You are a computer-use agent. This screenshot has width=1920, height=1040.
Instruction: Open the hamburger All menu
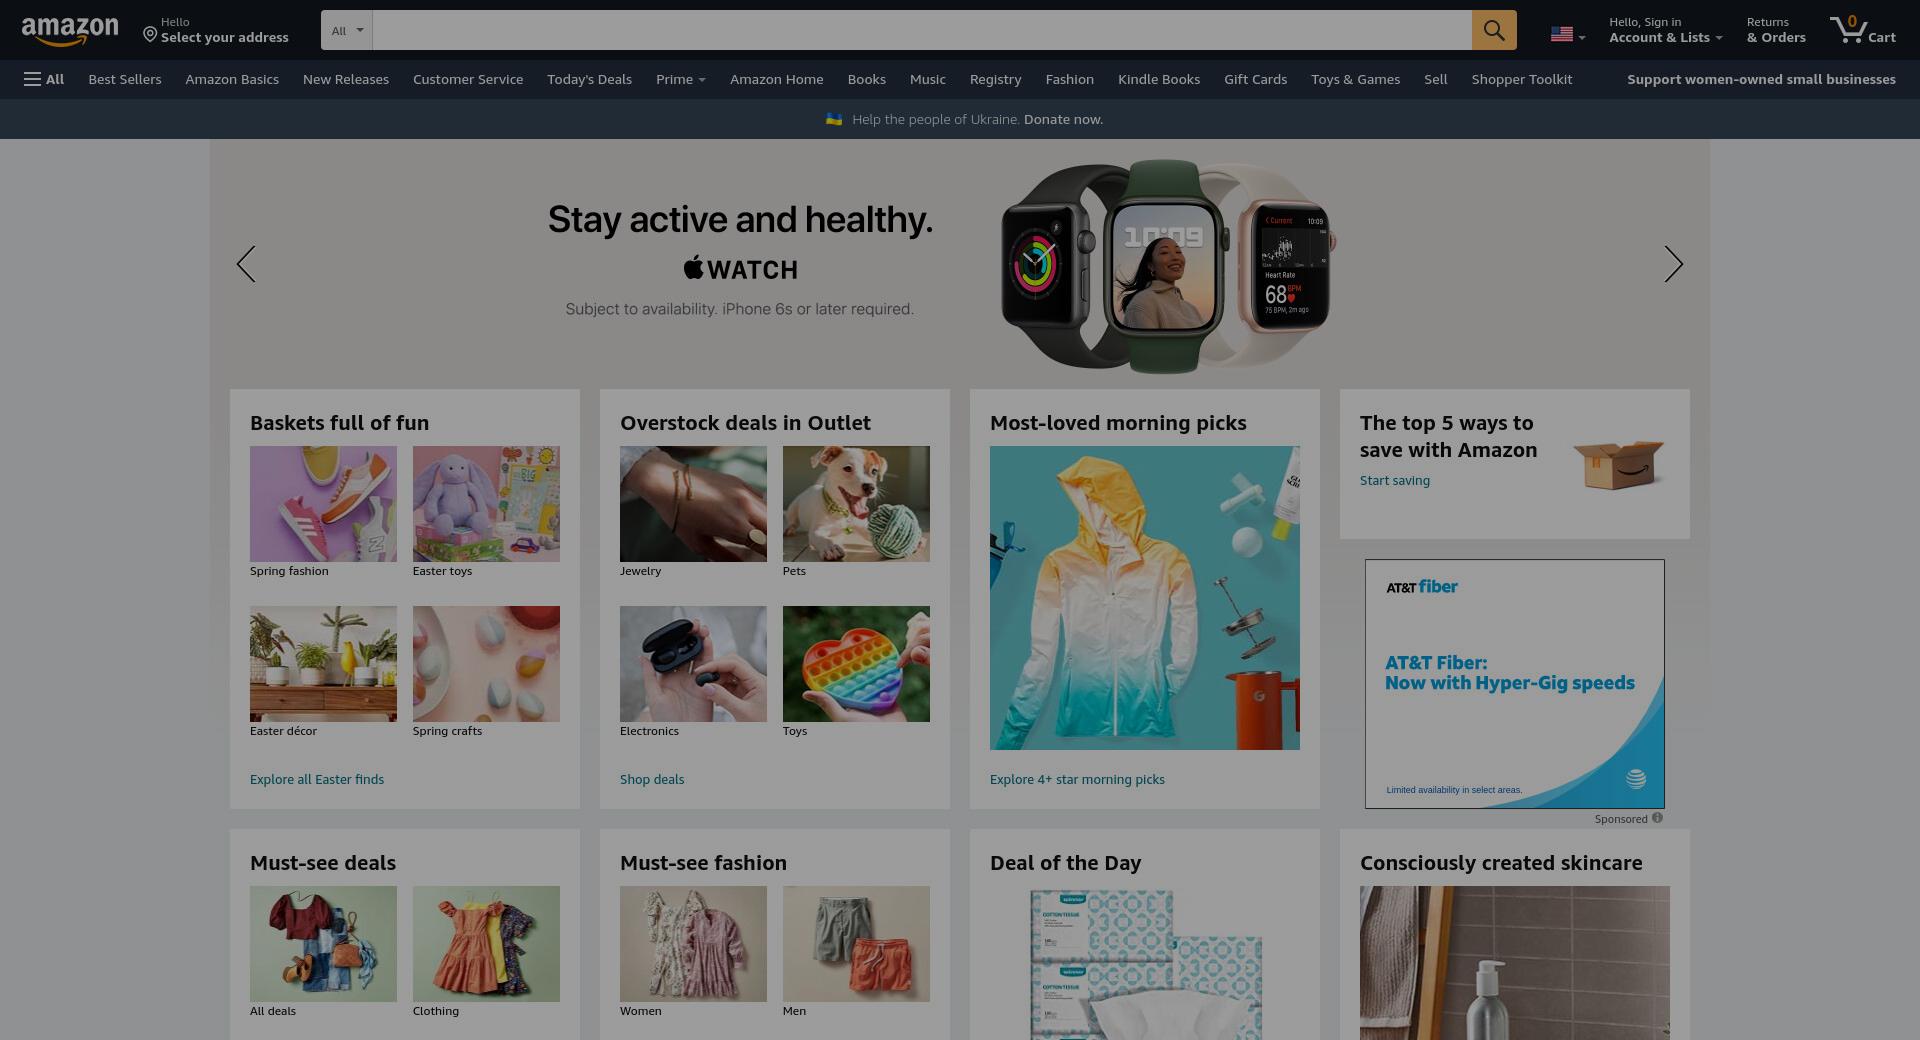tap(44, 79)
